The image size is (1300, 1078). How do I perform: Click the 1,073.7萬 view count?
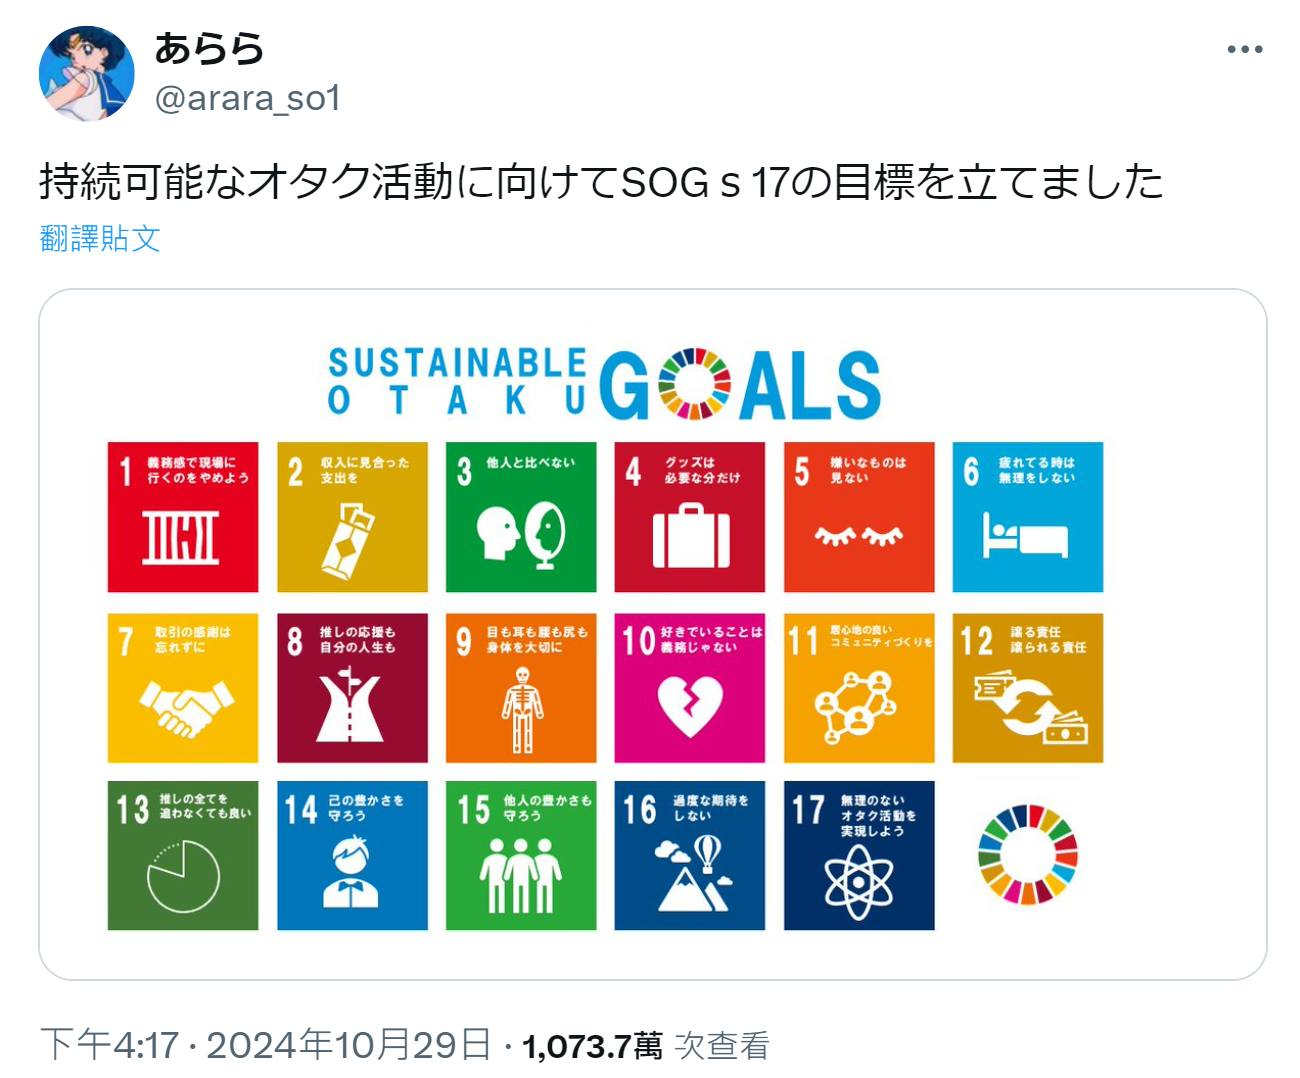(592, 1046)
